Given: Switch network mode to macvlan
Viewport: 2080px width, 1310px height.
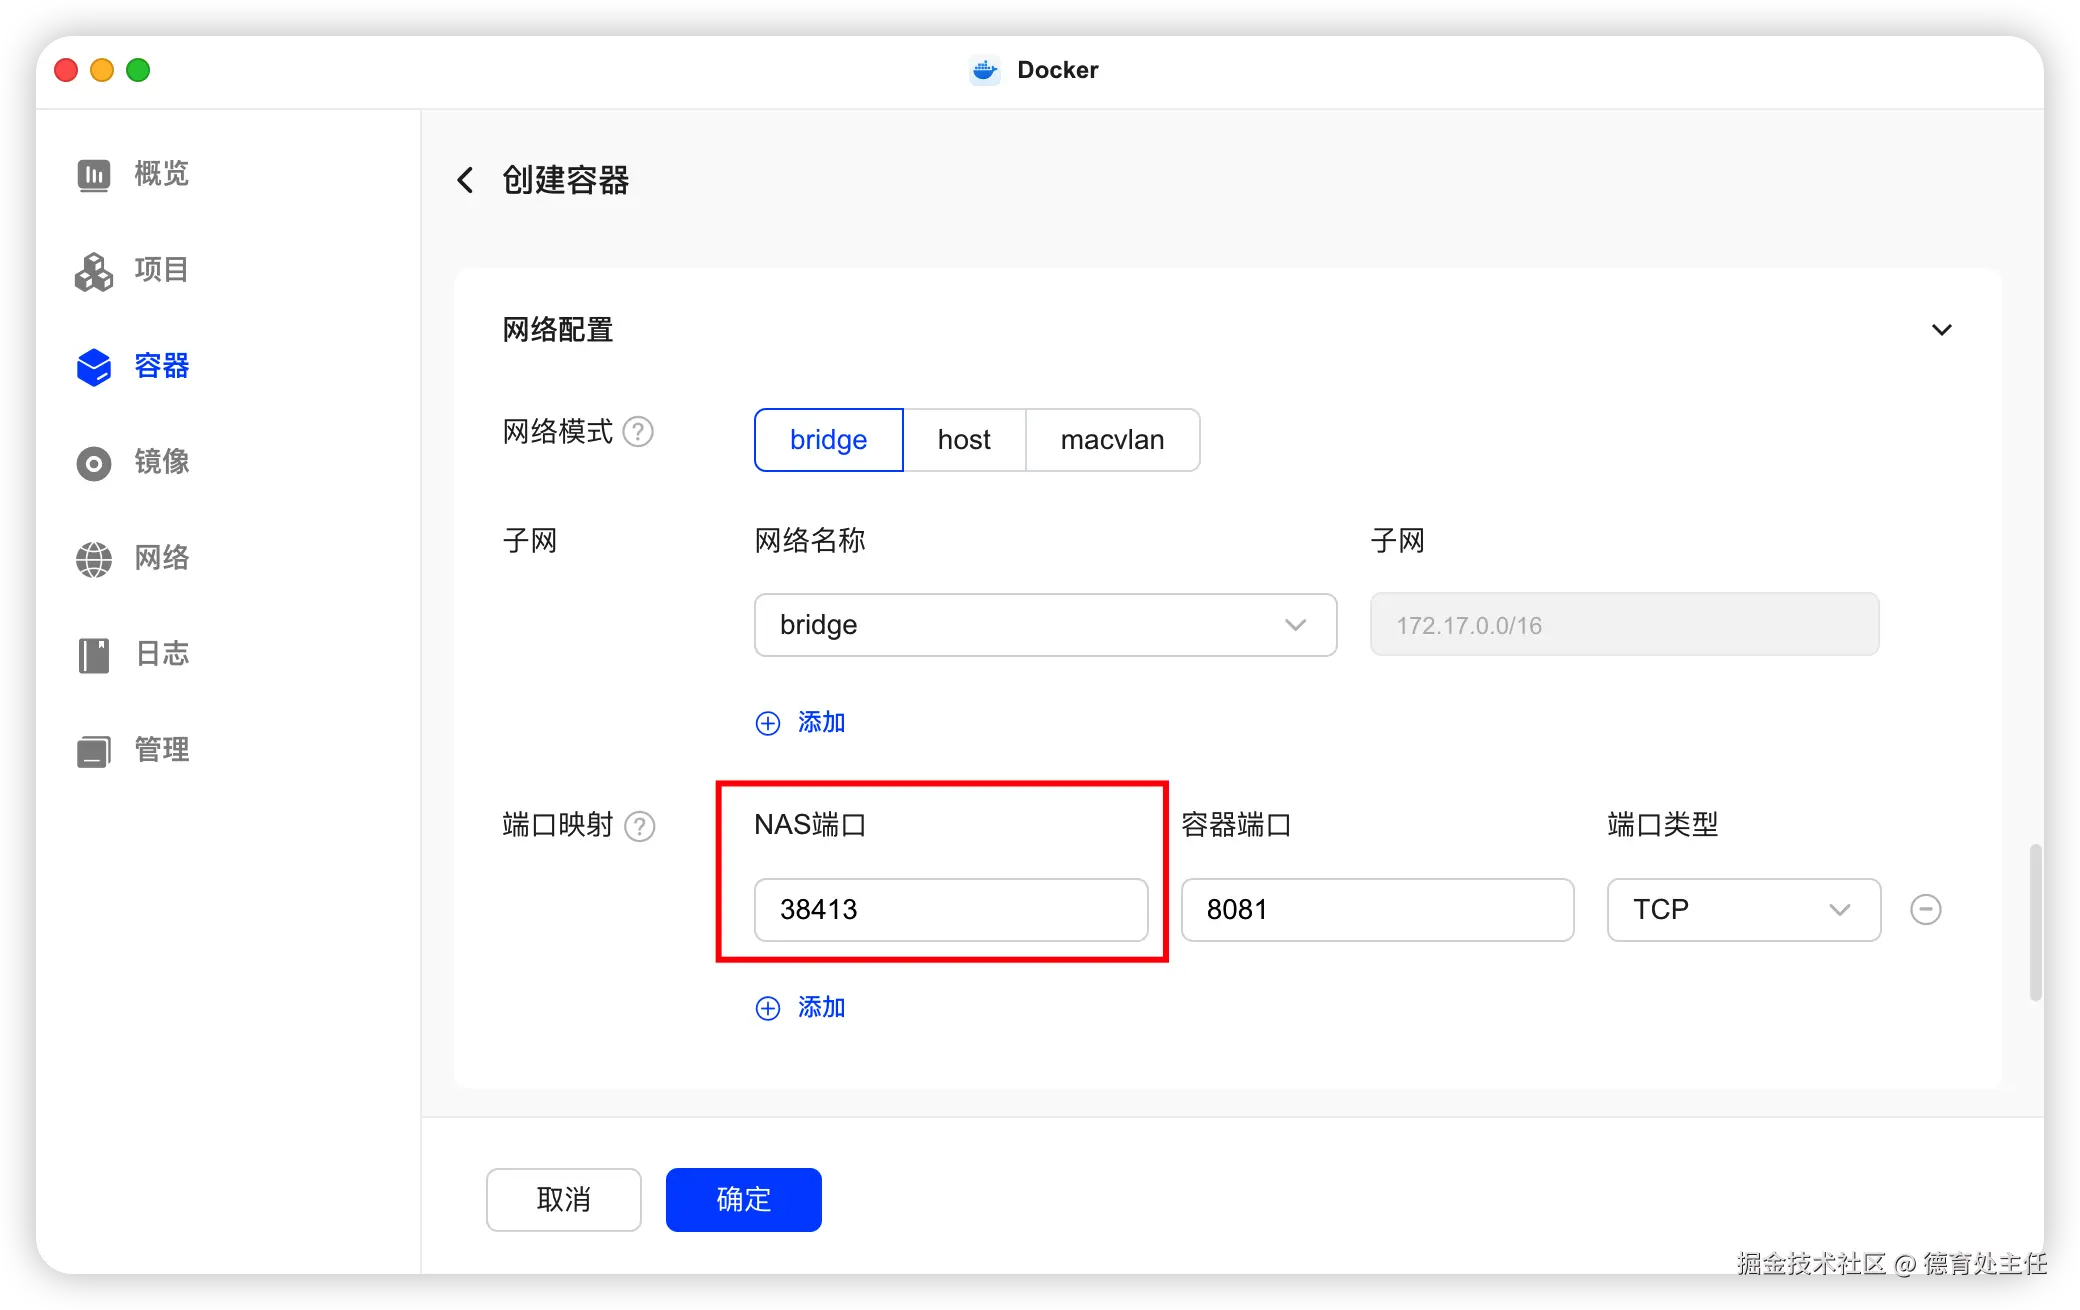Looking at the screenshot, I should [x=1112, y=440].
